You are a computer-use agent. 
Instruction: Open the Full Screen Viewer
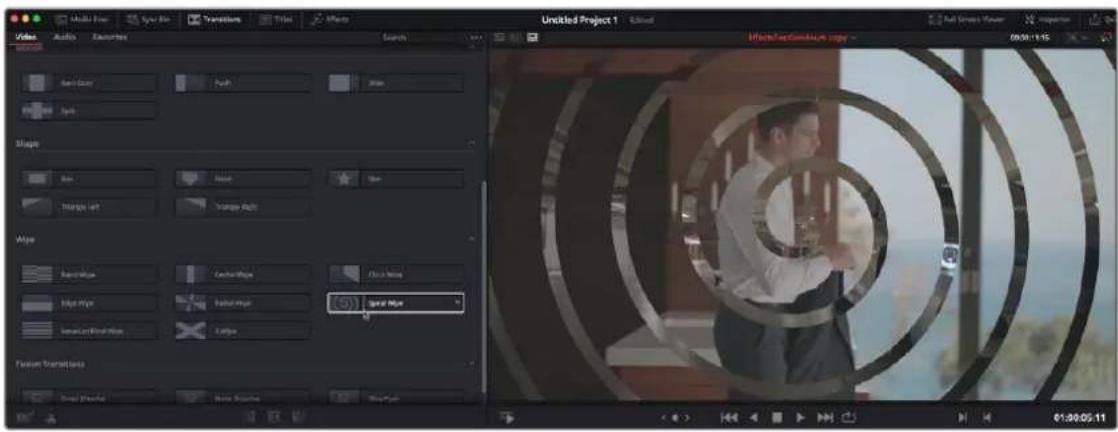968,19
